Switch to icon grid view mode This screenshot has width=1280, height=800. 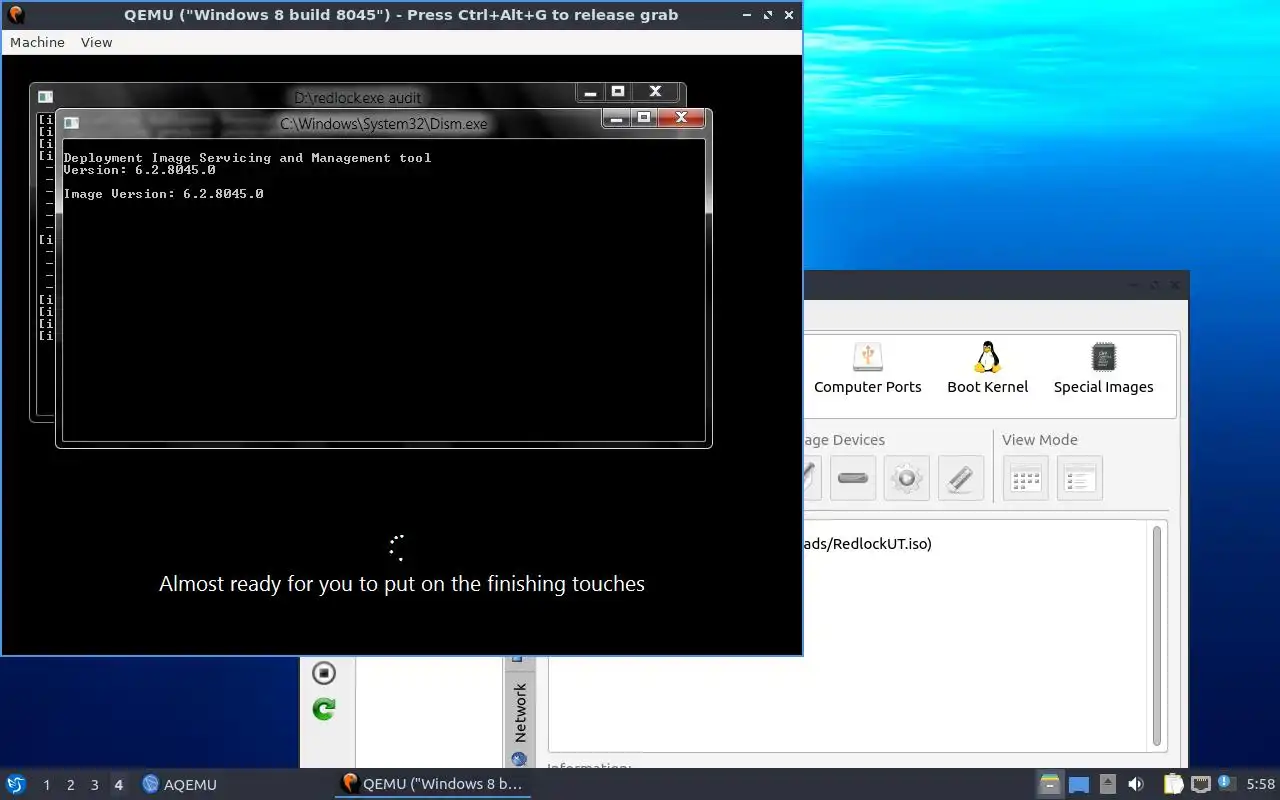(x=1026, y=478)
